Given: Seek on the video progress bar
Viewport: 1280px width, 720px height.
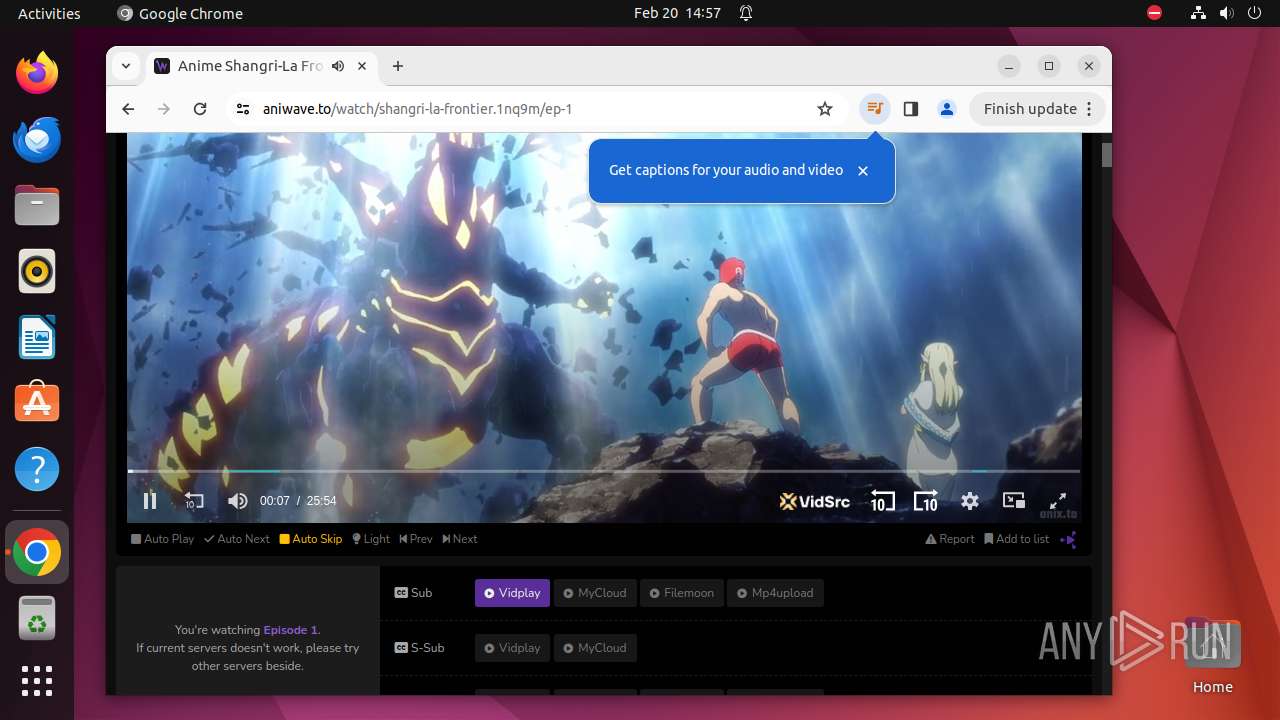Looking at the screenshot, I should 604,471.
